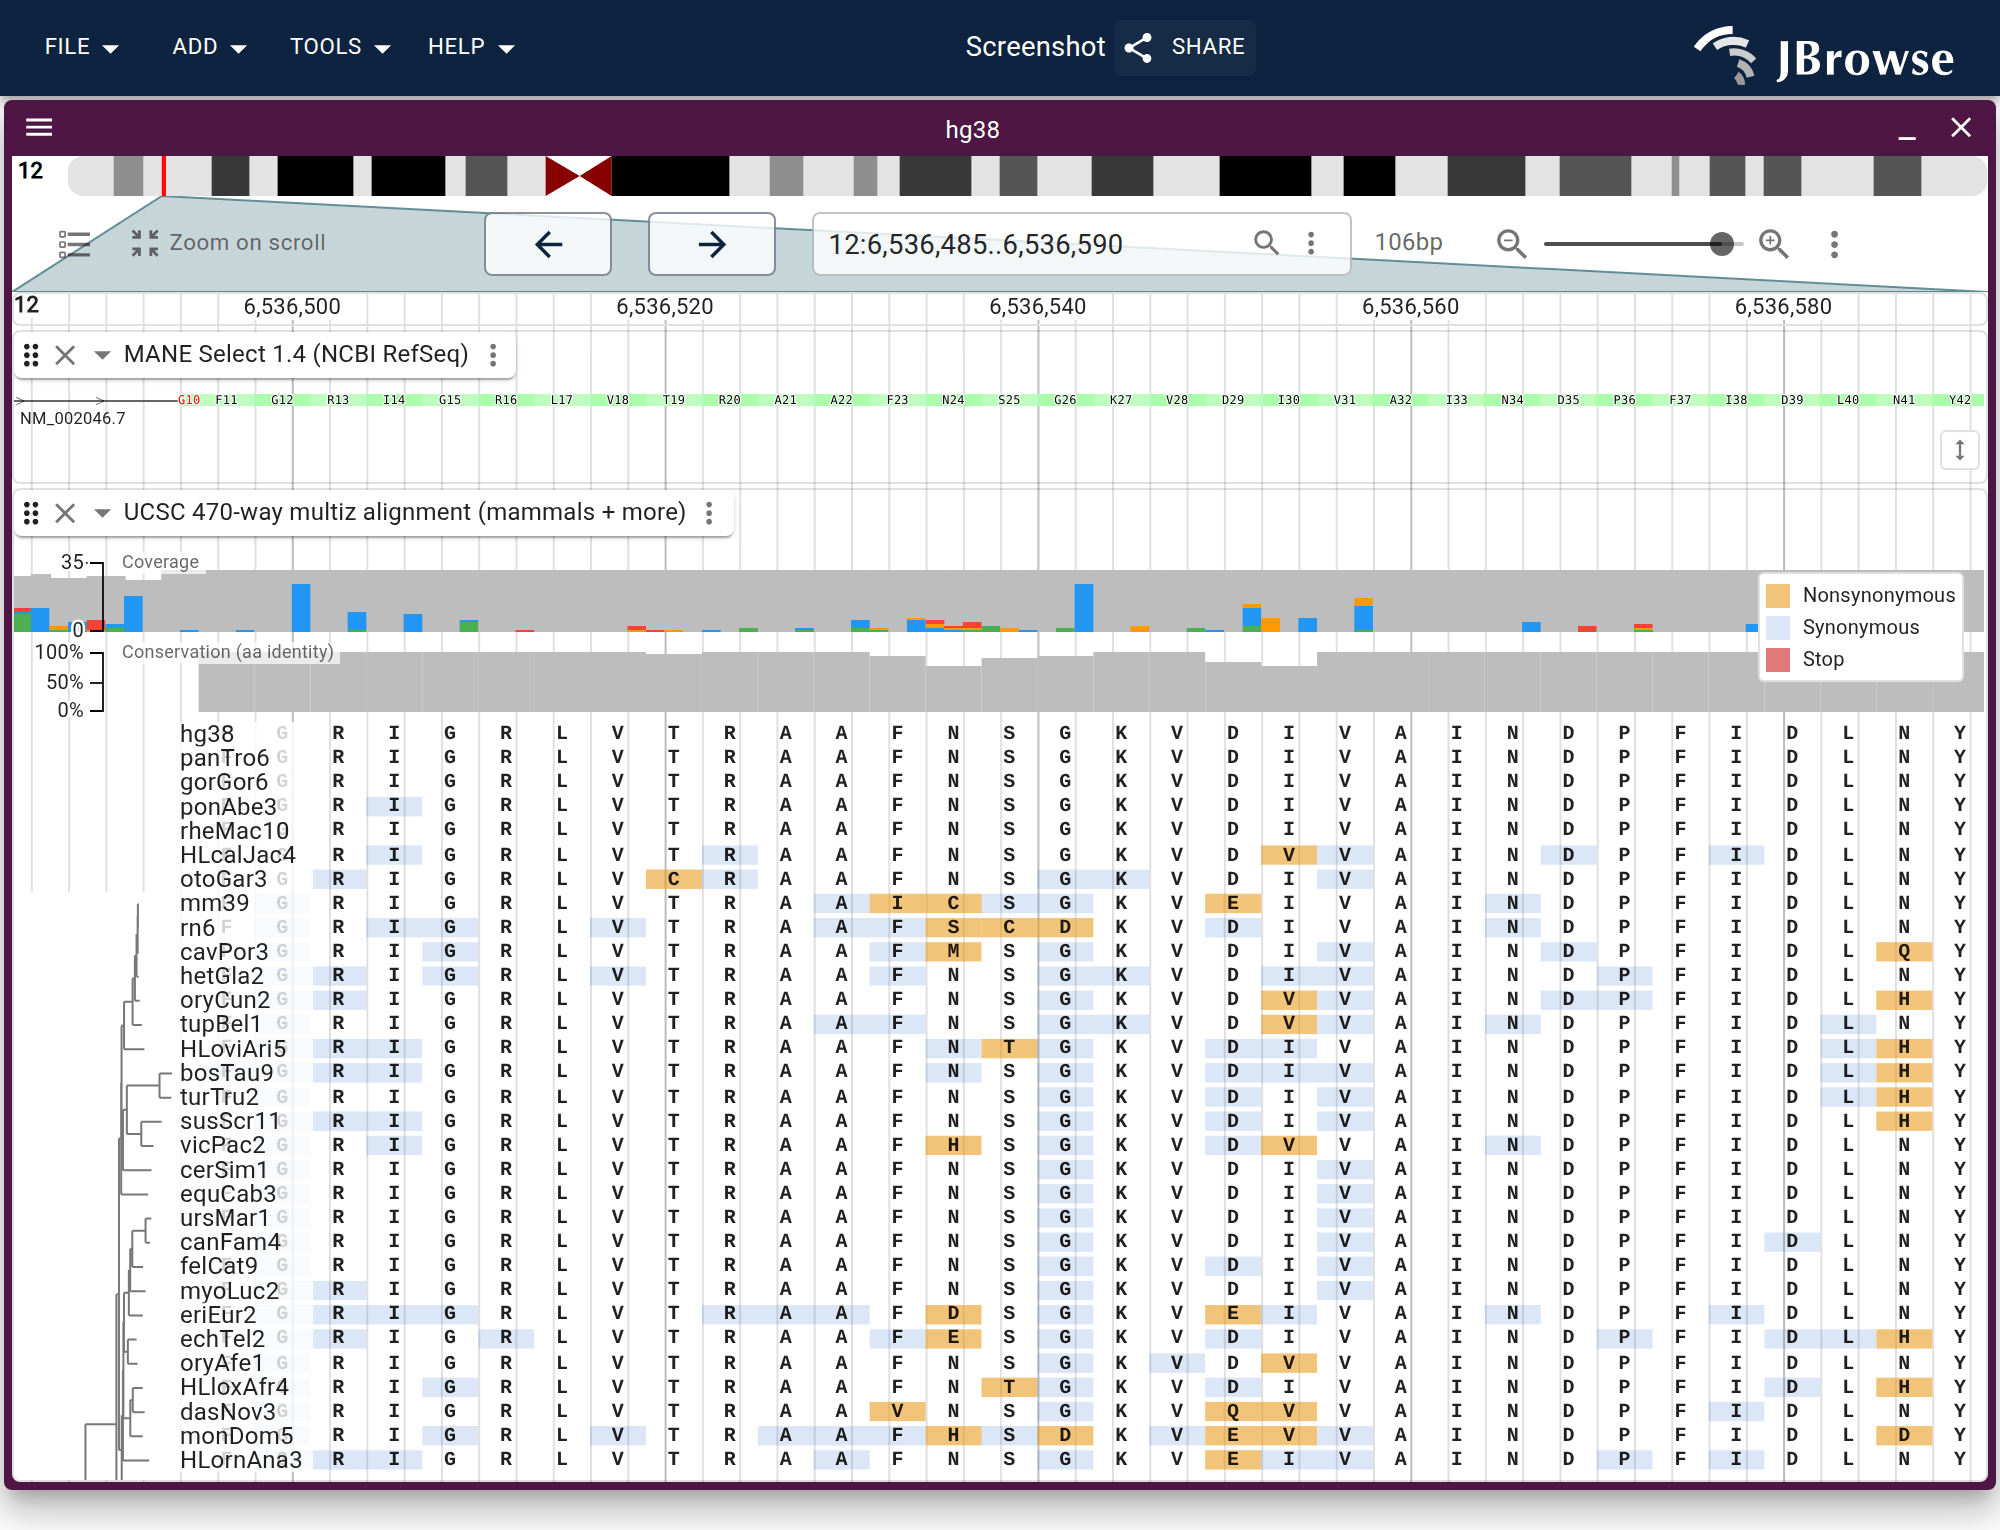2000x1530 pixels.
Task: Close the hg38 view panel
Action: 1961,128
